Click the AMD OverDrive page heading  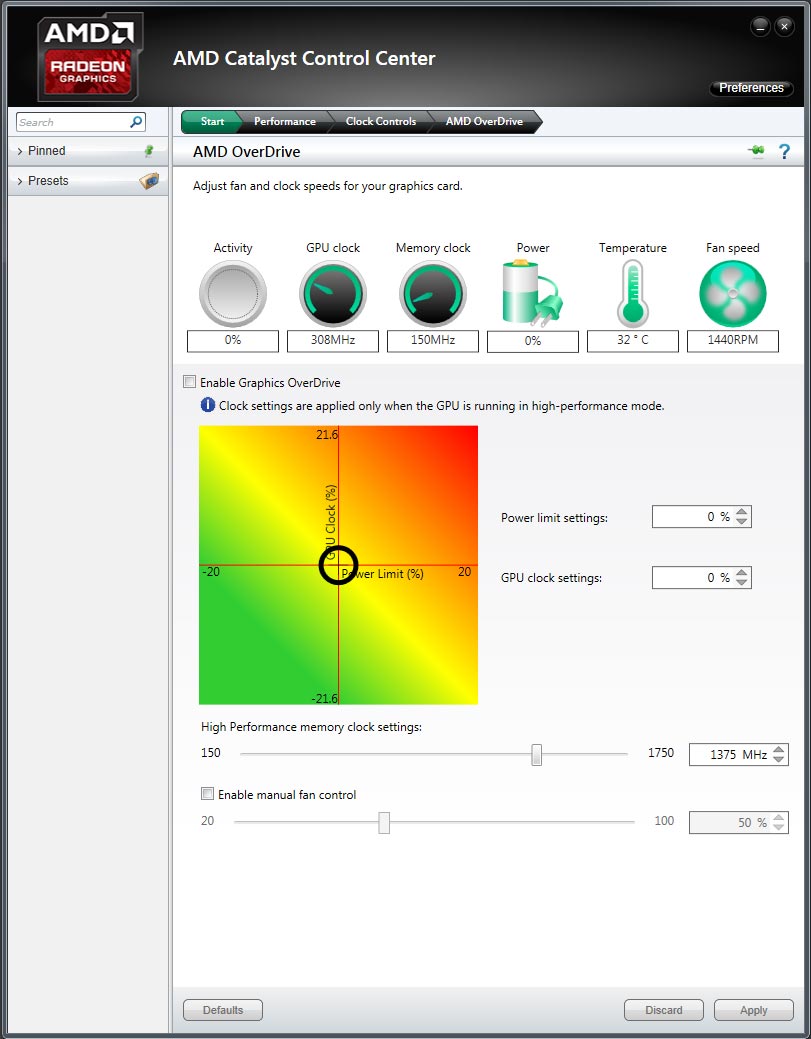point(246,152)
